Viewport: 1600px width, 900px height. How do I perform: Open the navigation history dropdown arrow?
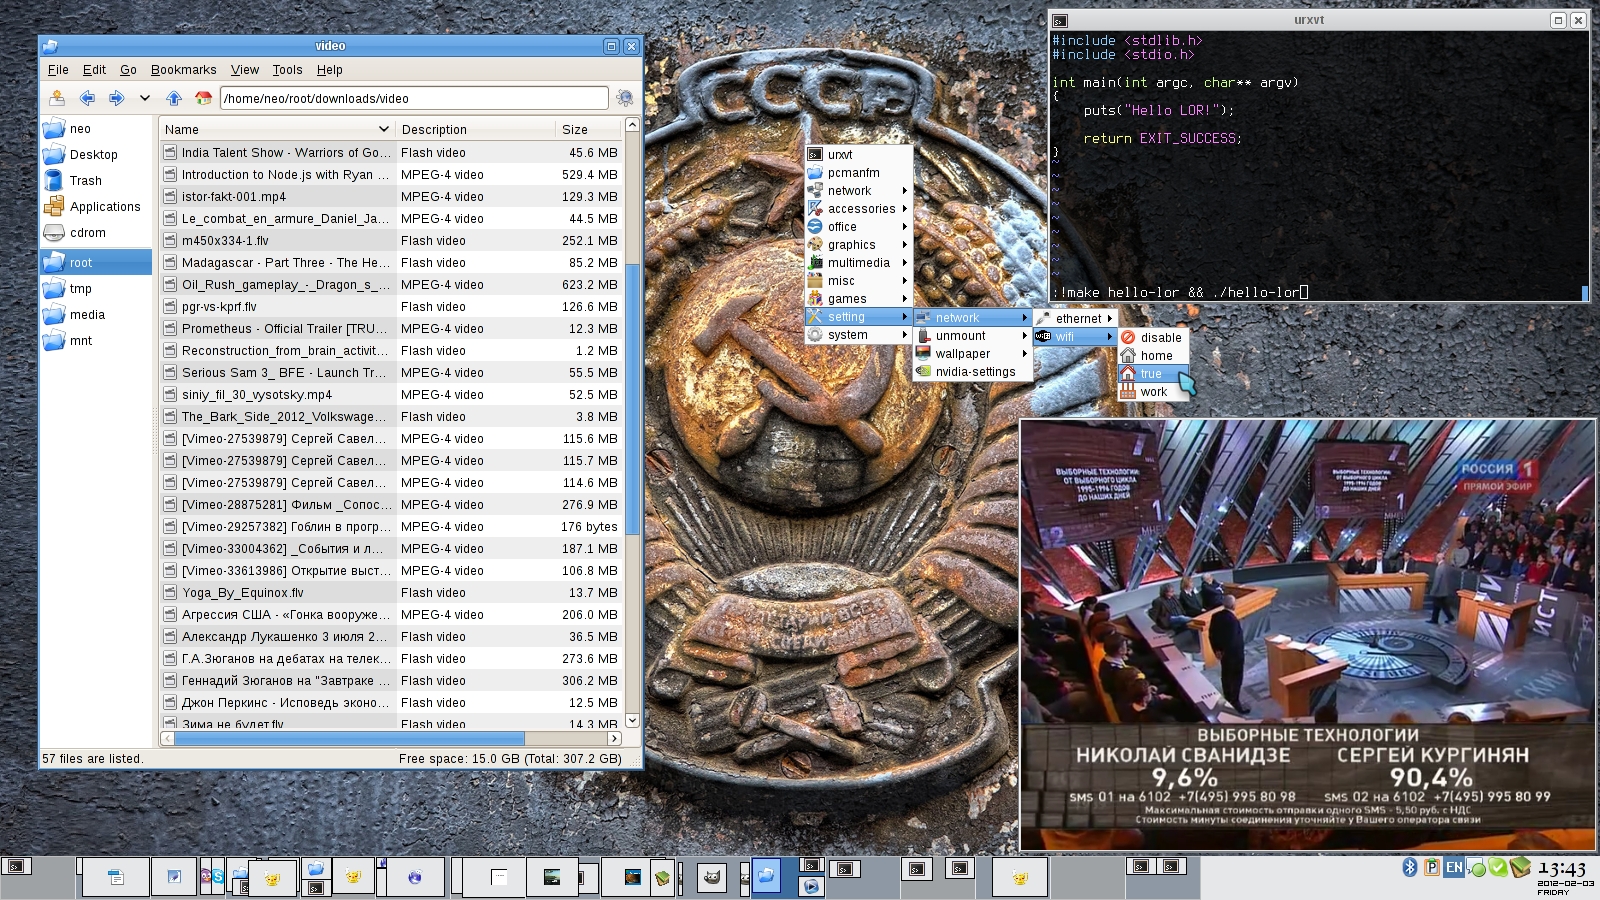point(144,98)
